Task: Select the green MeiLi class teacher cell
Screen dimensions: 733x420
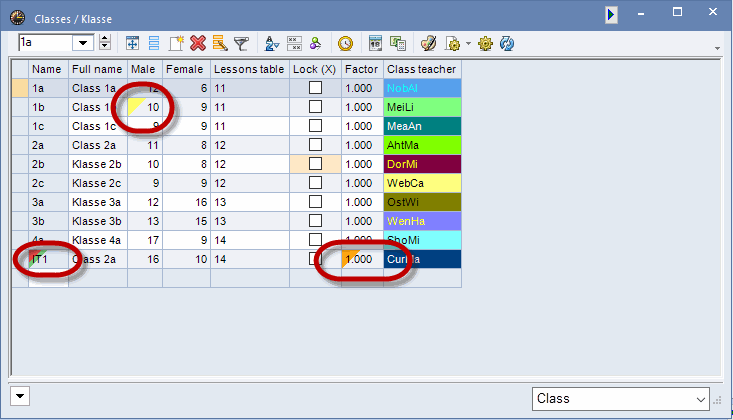Action: click(423, 107)
